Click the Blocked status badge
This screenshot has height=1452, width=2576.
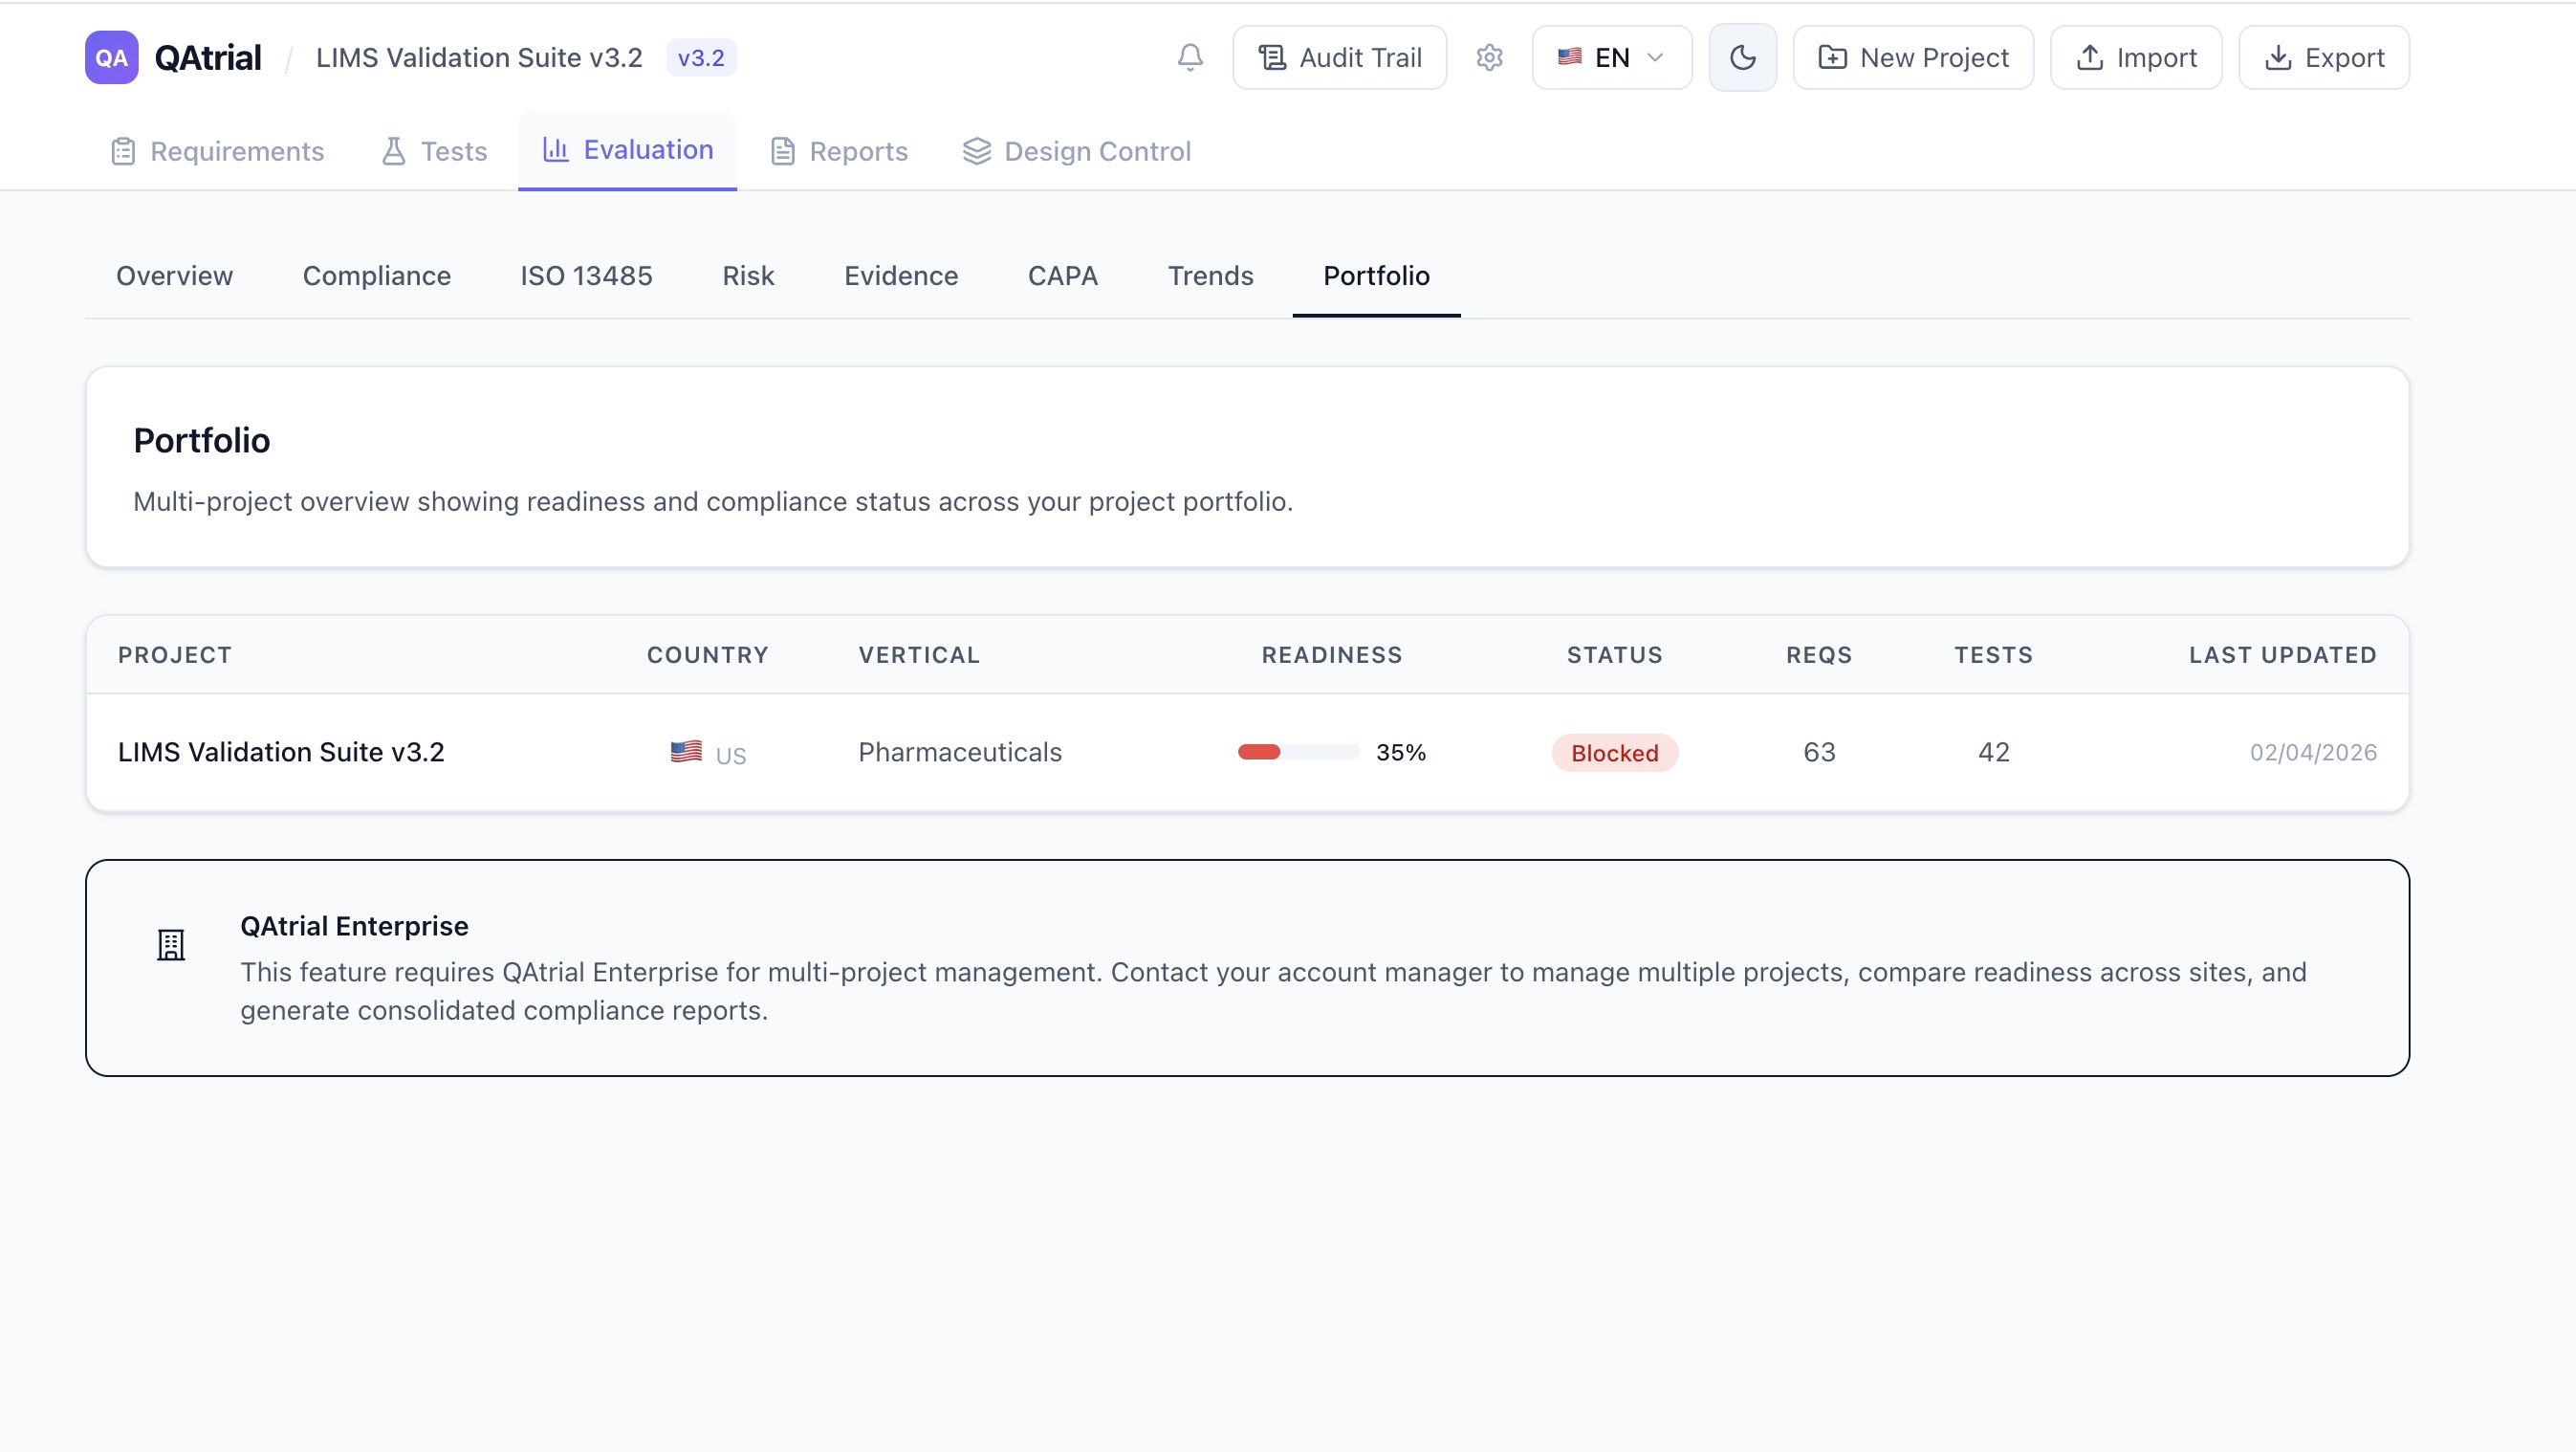click(x=1614, y=753)
